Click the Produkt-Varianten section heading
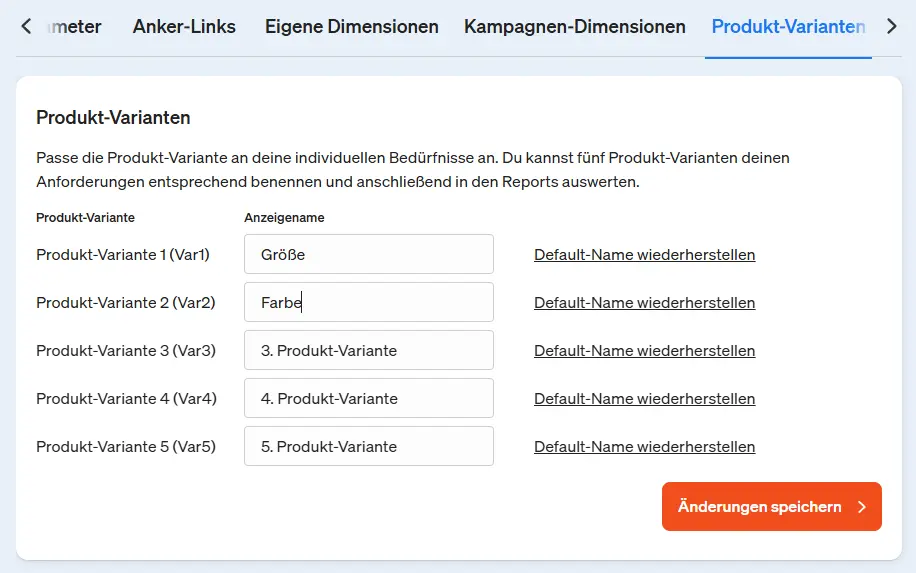The height and width of the screenshot is (573, 916). pyautogui.click(x=113, y=118)
